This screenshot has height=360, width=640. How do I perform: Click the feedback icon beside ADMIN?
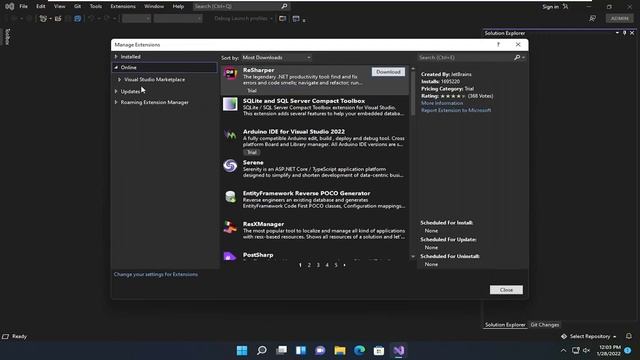[x=592, y=18]
